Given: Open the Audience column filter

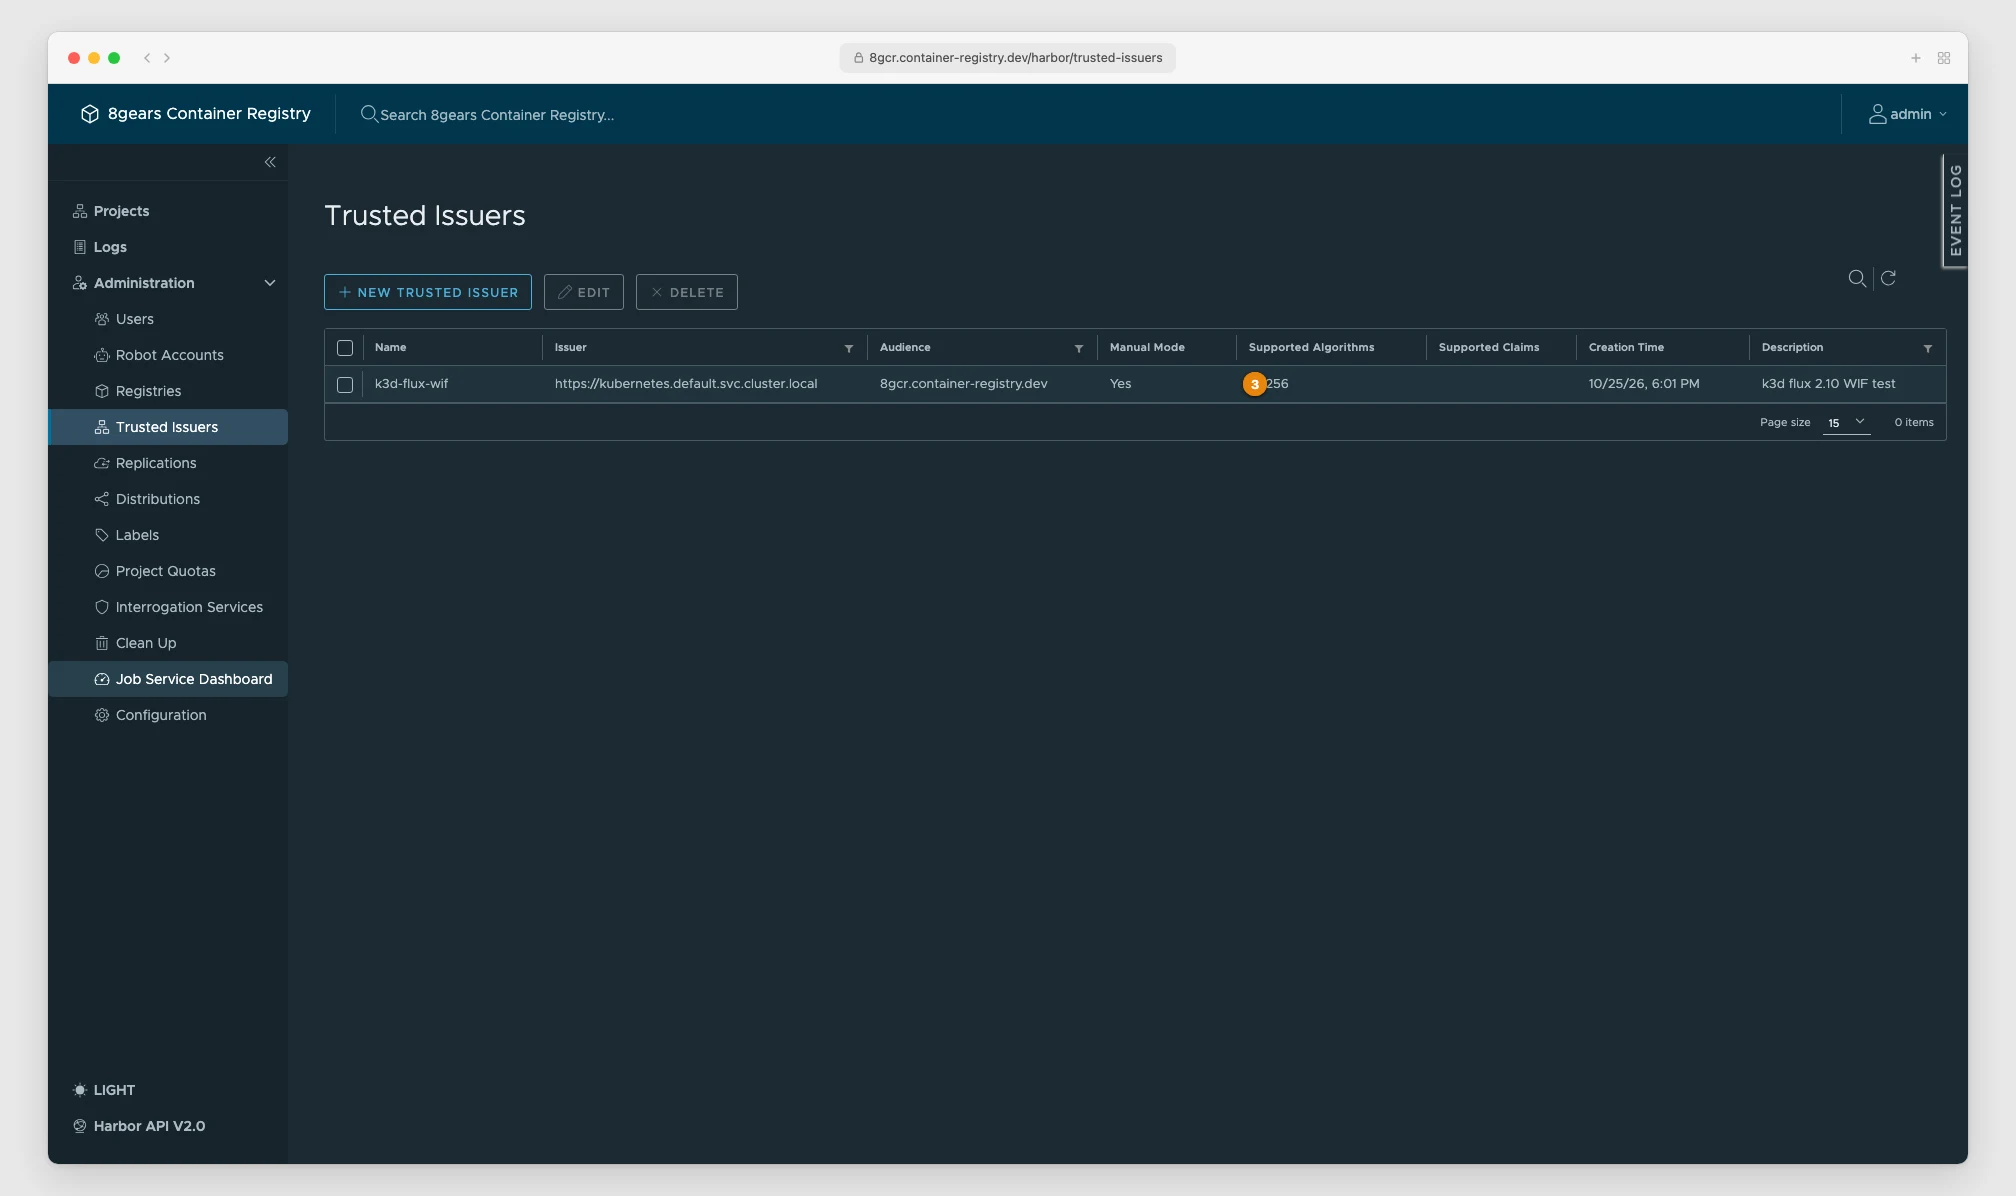Looking at the screenshot, I should tap(1079, 348).
